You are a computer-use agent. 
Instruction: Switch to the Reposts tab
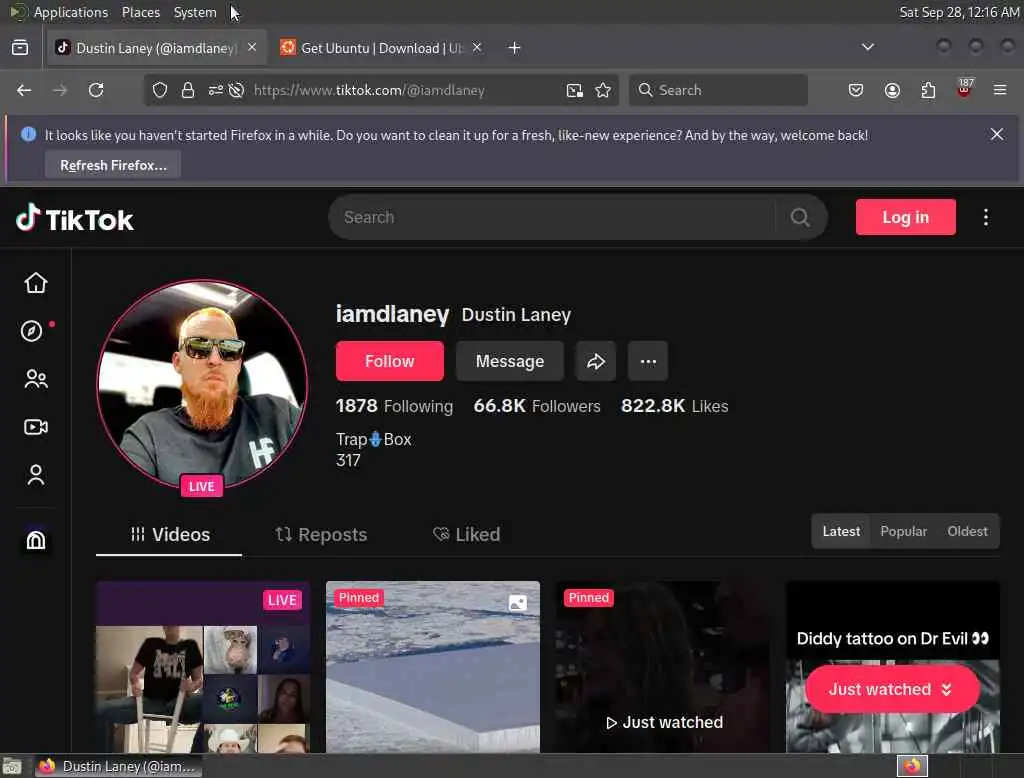tap(321, 534)
